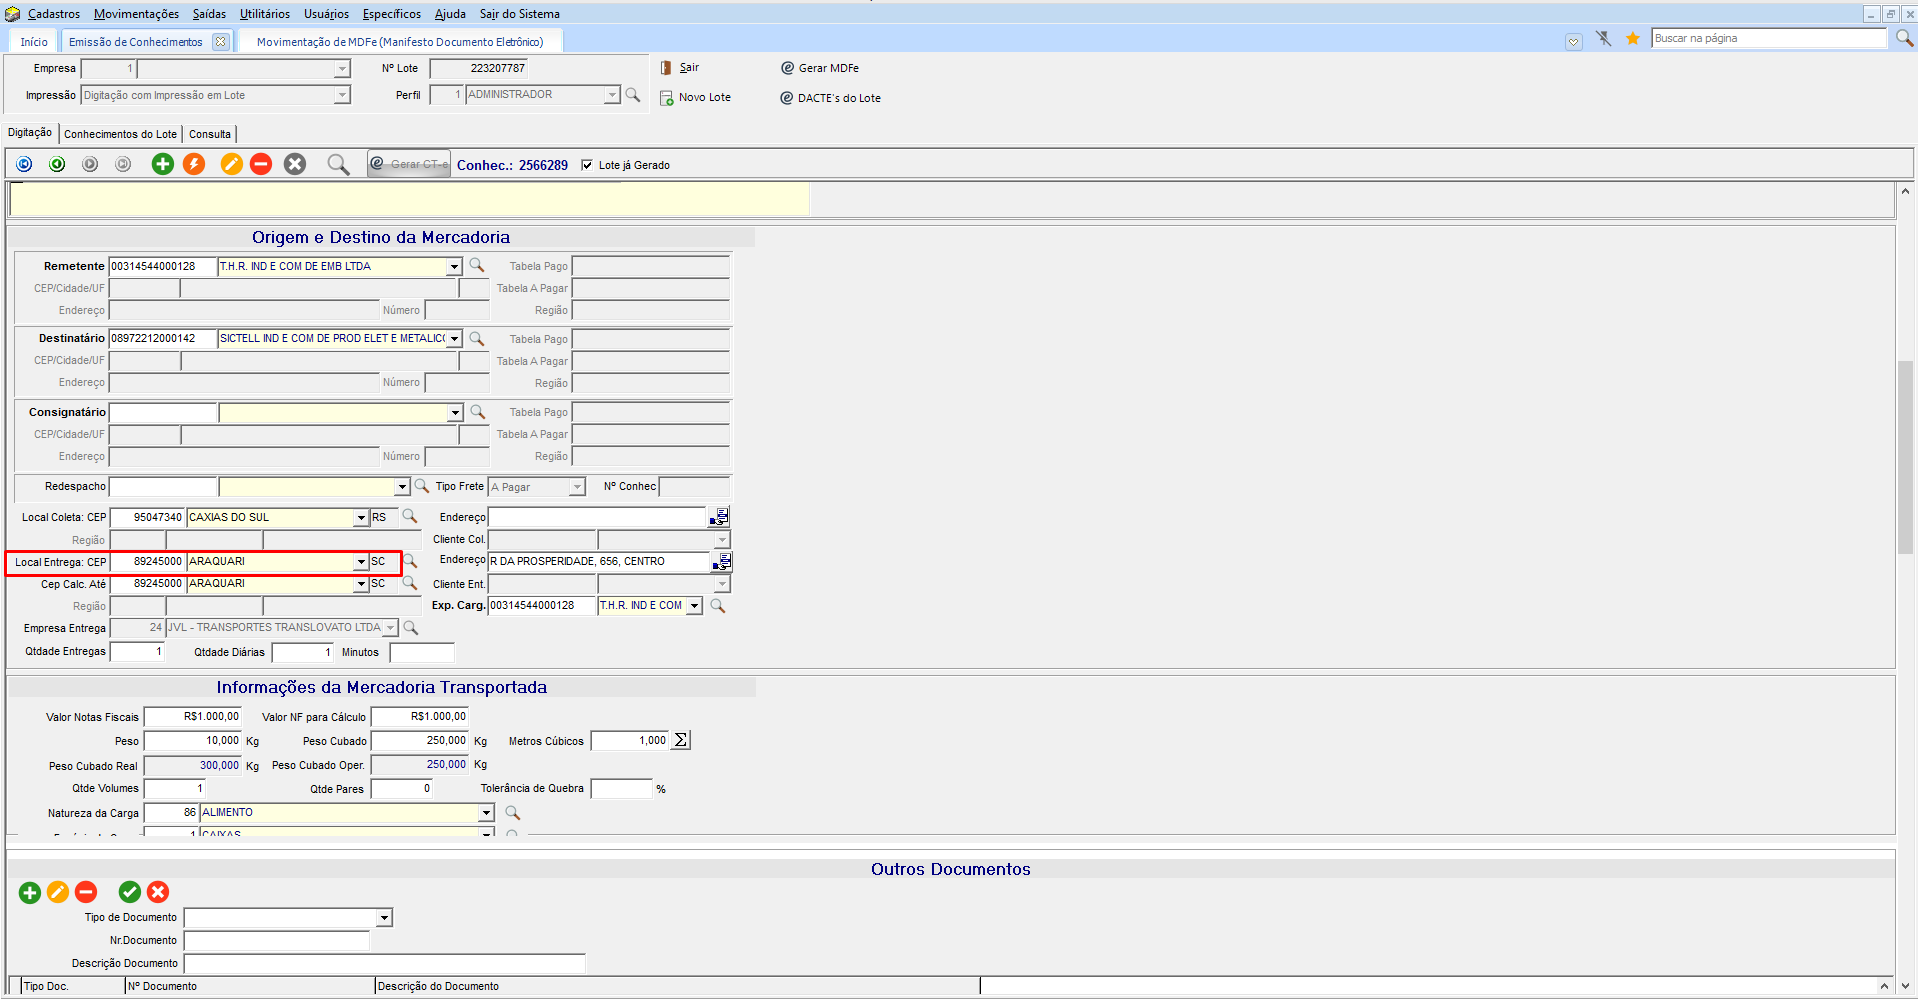Click DACTE's do Lote button
This screenshot has height=999, width=1918.
click(831, 98)
